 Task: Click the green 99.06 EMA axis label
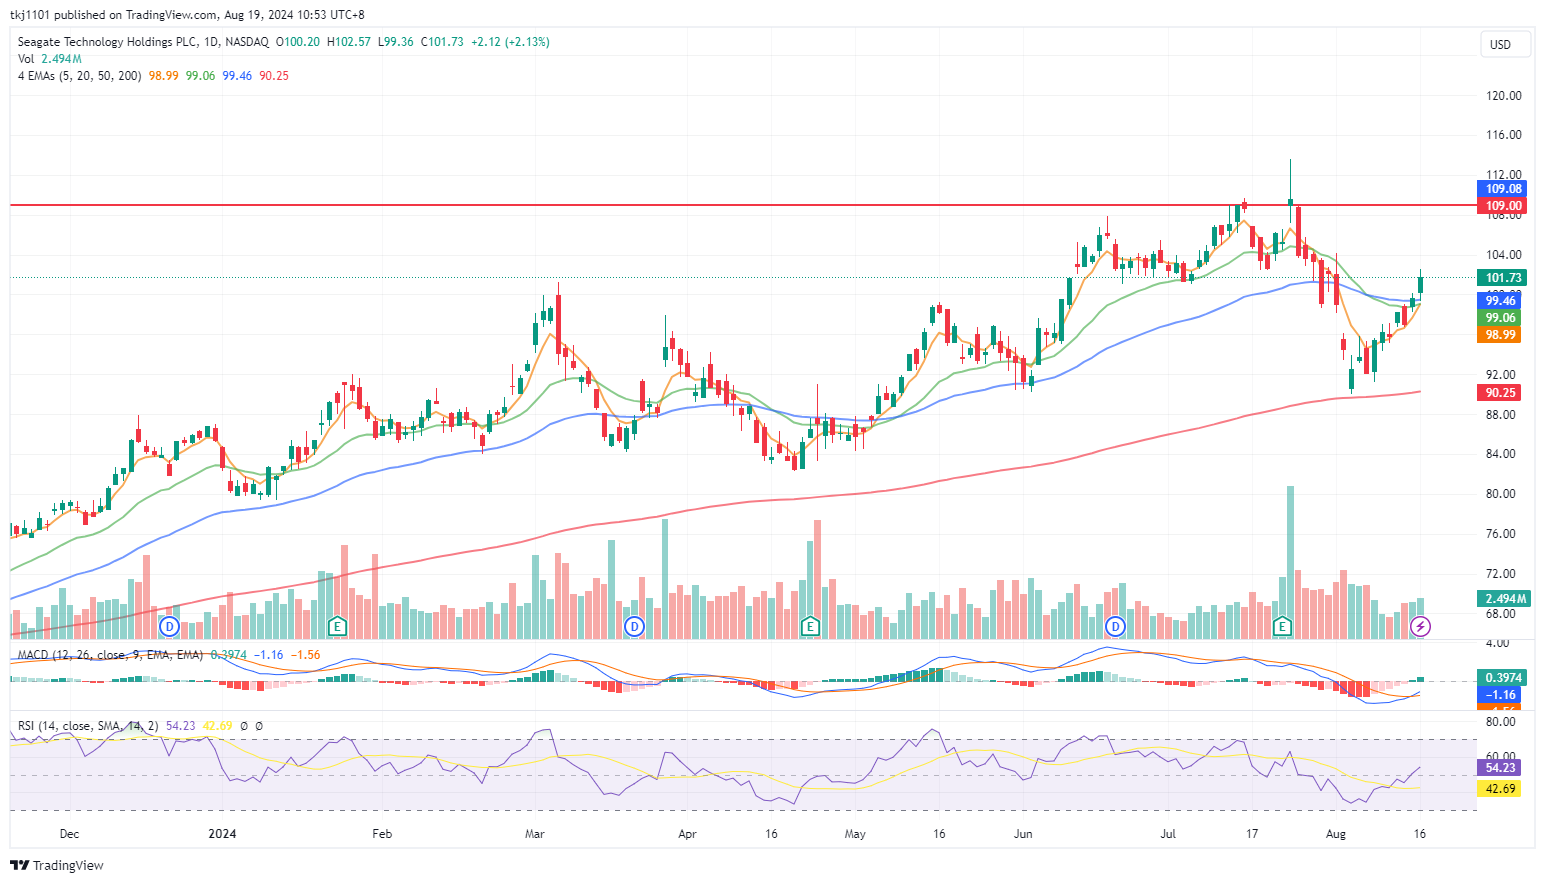pyautogui.click(x=1499, y=318)
